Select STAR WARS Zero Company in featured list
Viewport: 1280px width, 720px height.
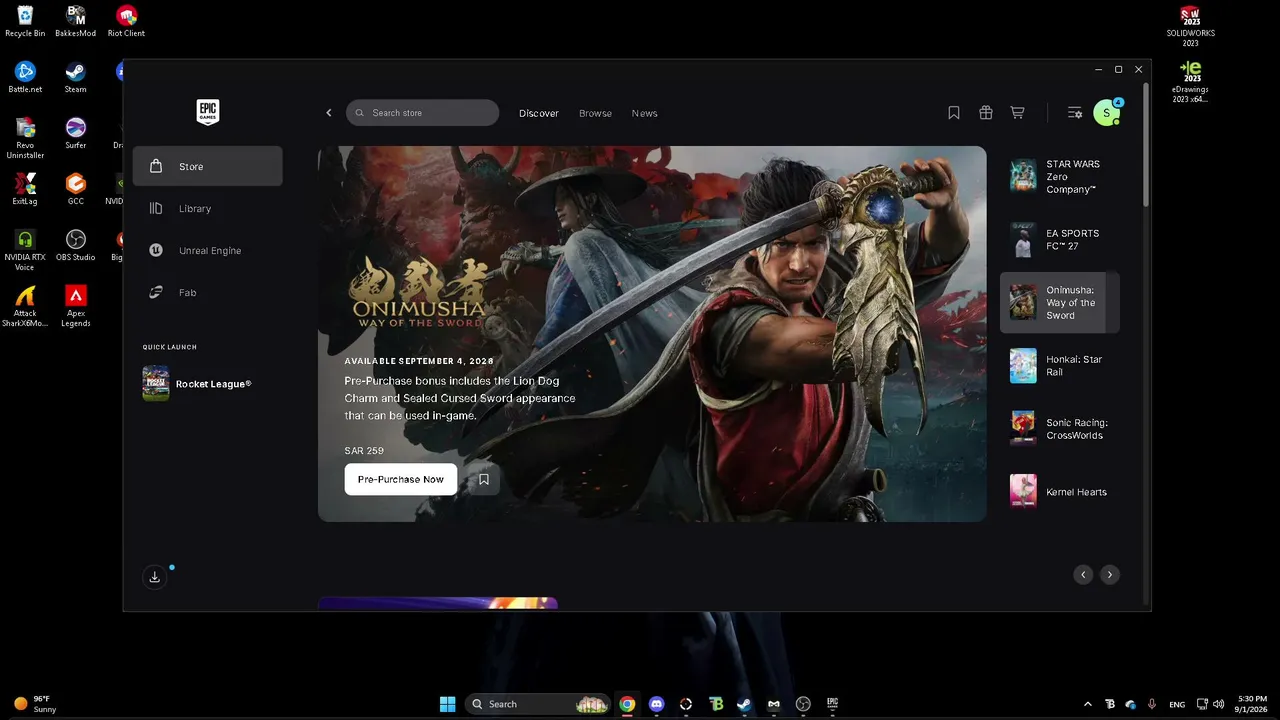coord(1060,176)
